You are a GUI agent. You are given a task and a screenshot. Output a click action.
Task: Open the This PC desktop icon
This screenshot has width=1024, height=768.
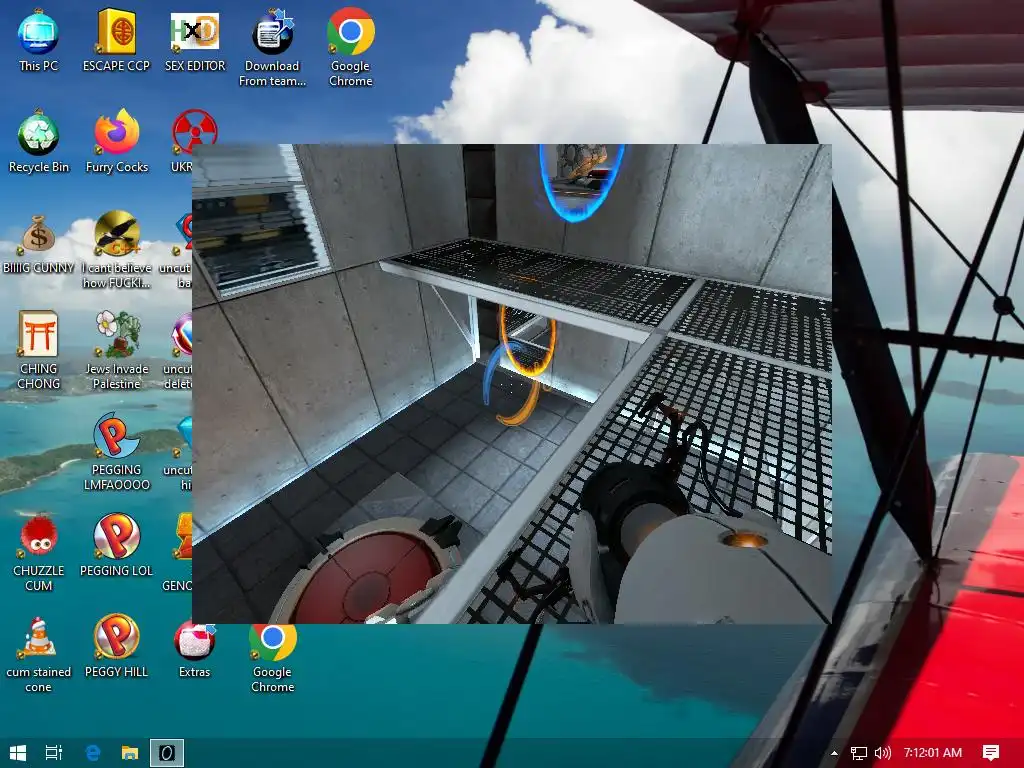tap(39, 40)
